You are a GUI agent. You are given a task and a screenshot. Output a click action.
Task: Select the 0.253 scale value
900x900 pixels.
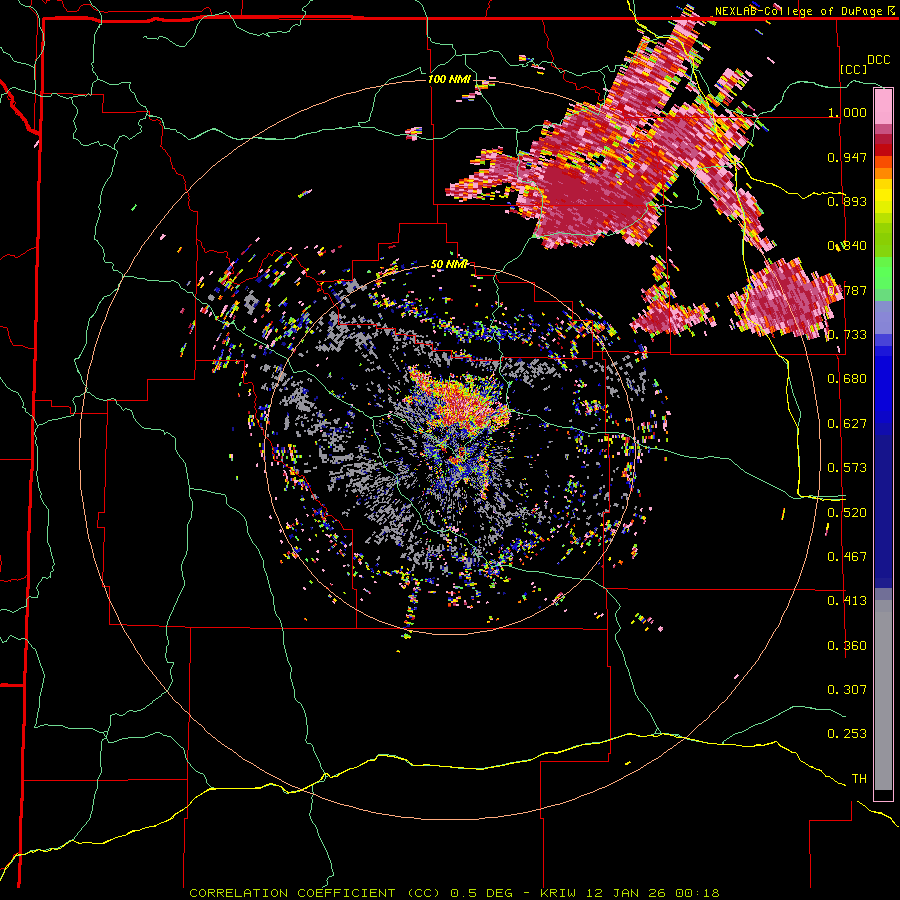(x=847, y=734)
